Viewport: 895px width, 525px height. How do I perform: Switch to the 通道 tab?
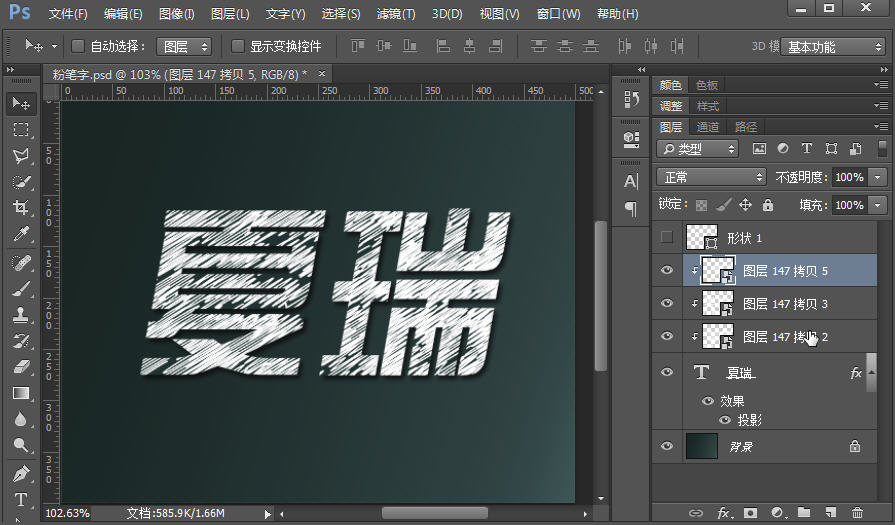pos(708,127)
